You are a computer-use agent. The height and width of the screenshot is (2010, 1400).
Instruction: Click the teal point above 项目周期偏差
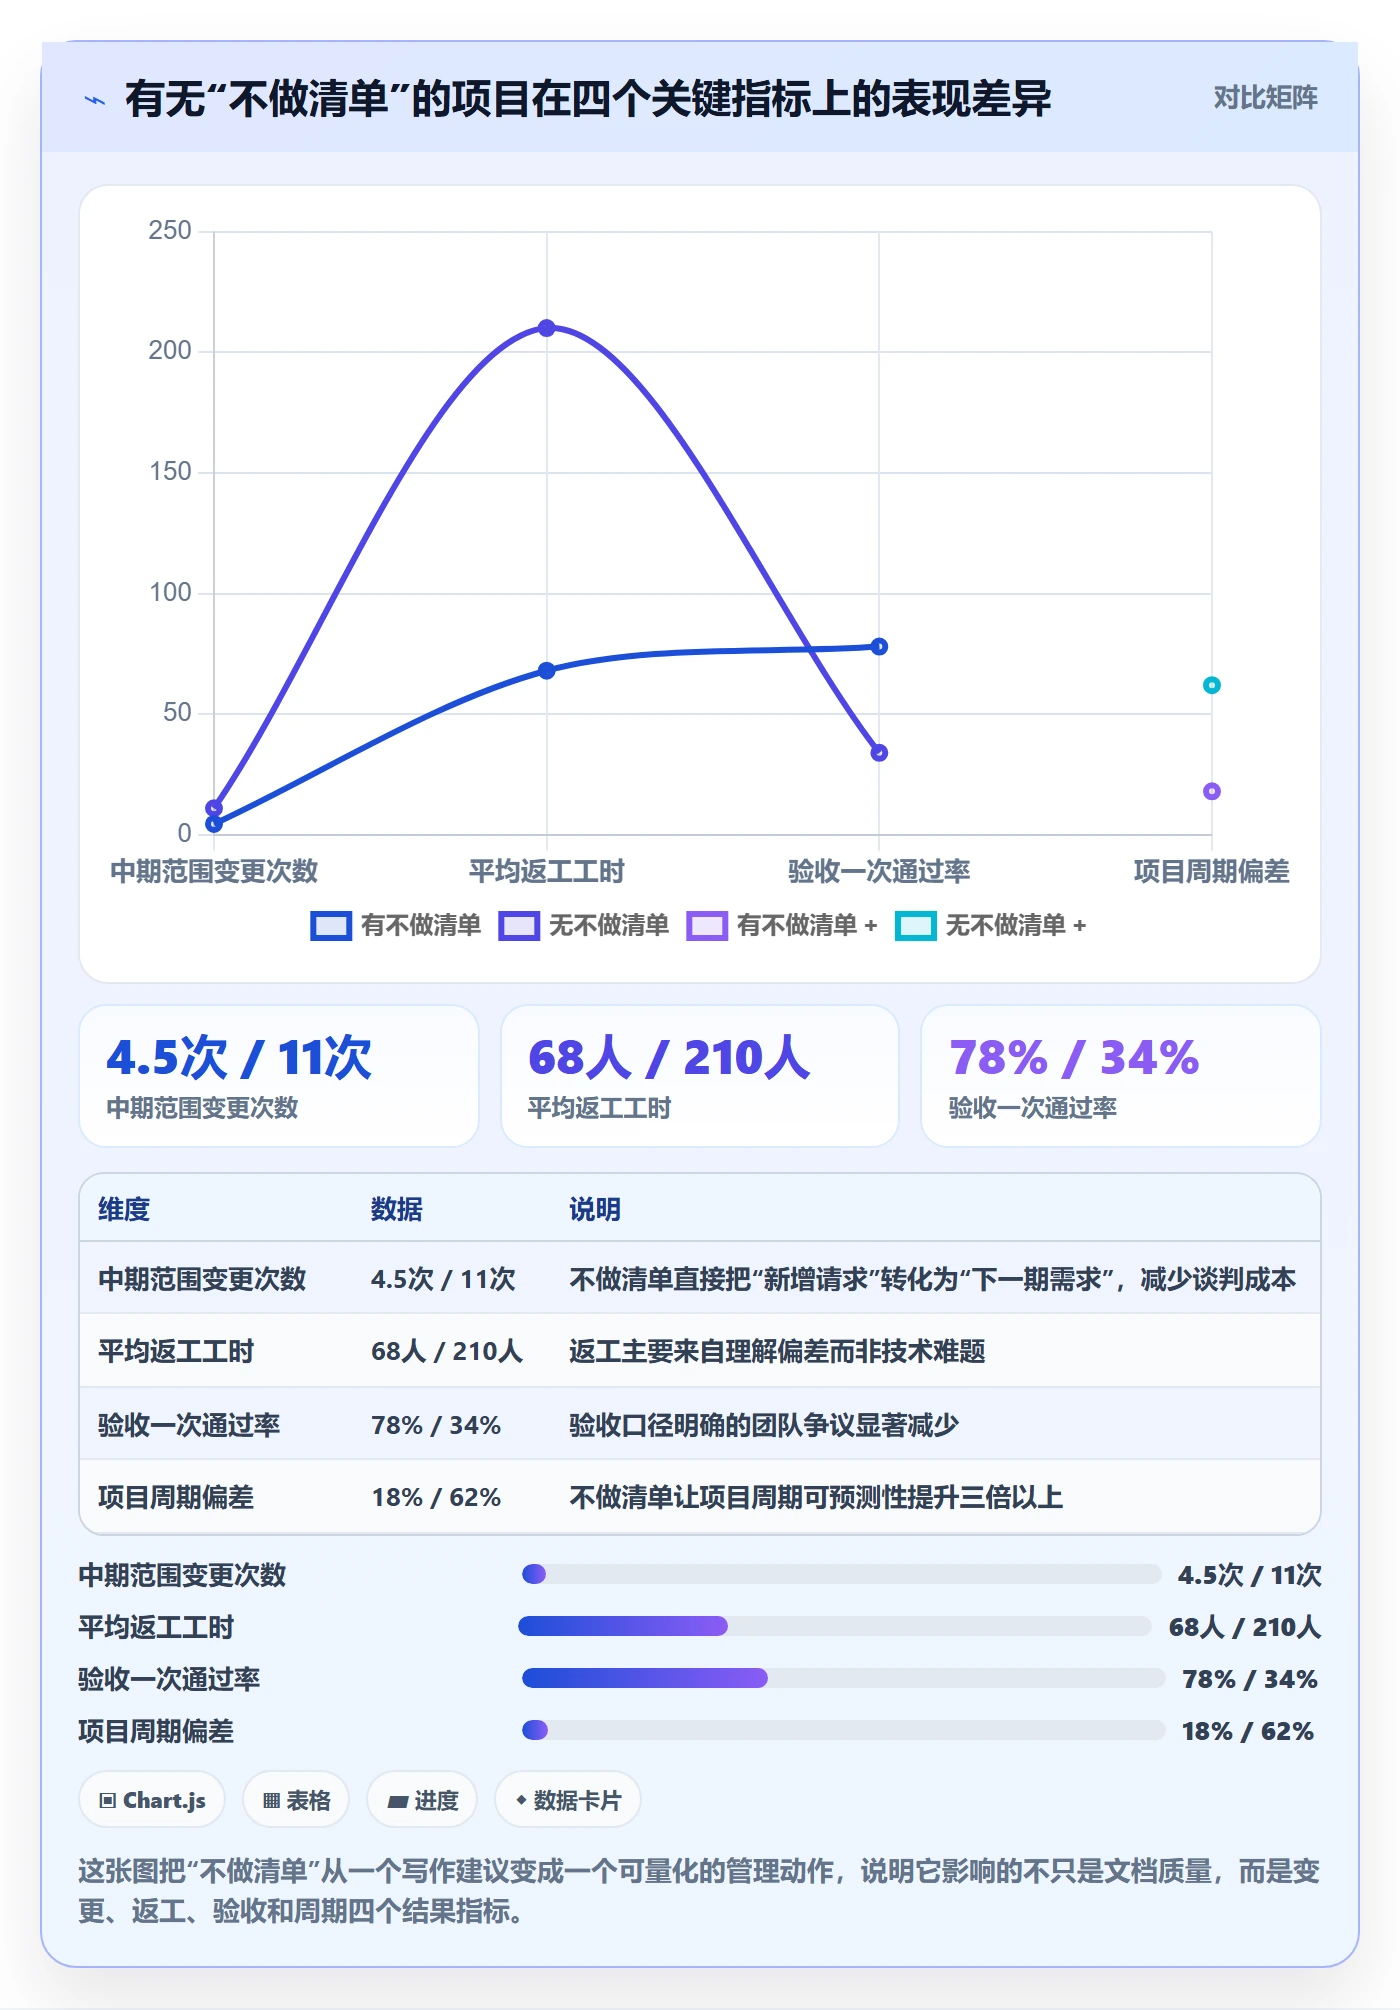1211,685
